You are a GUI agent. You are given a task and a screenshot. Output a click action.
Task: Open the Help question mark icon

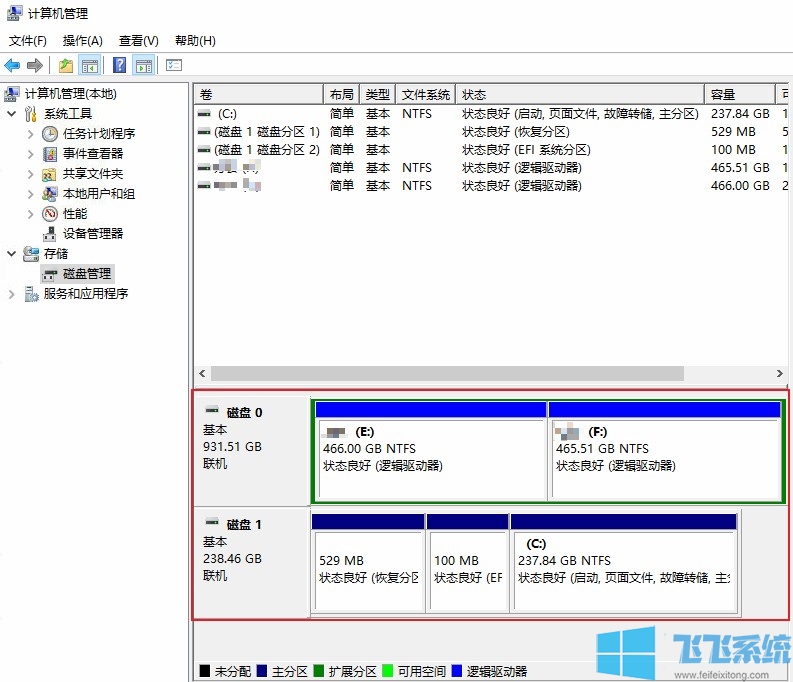pos(119,65)
